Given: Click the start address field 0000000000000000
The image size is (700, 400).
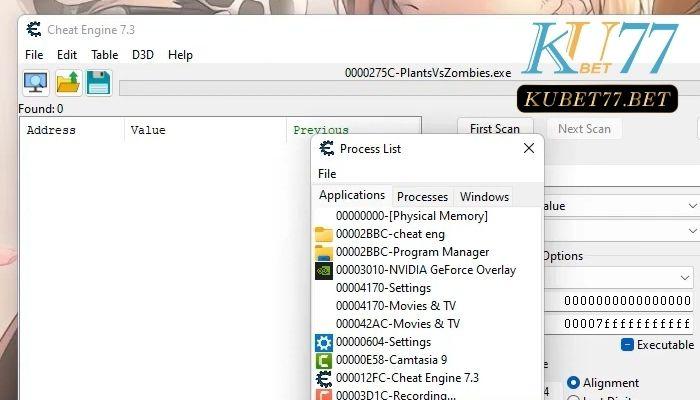Looking at the screenshot, I should pos(620,300).
